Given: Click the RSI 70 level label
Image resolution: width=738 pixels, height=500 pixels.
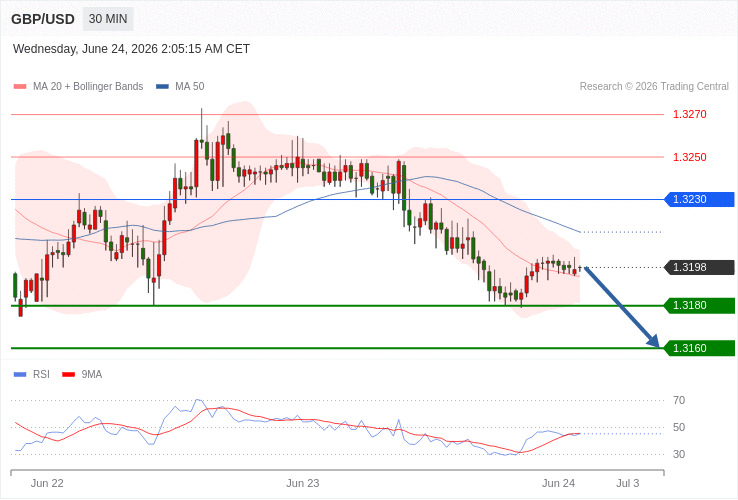Looking at the screenshot, I should (679, 401).
